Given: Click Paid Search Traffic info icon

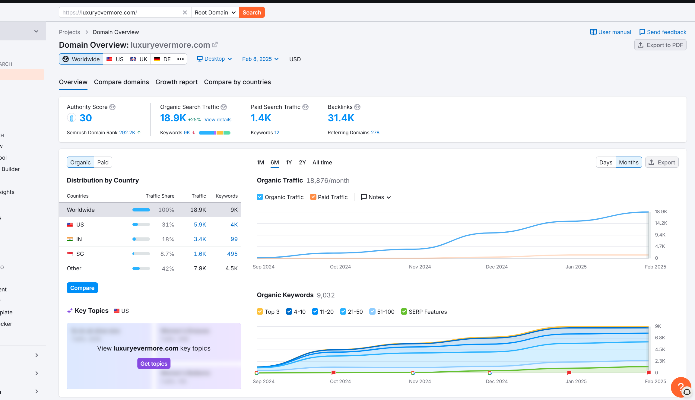Looking at the screenshot, I should [305, 107].
